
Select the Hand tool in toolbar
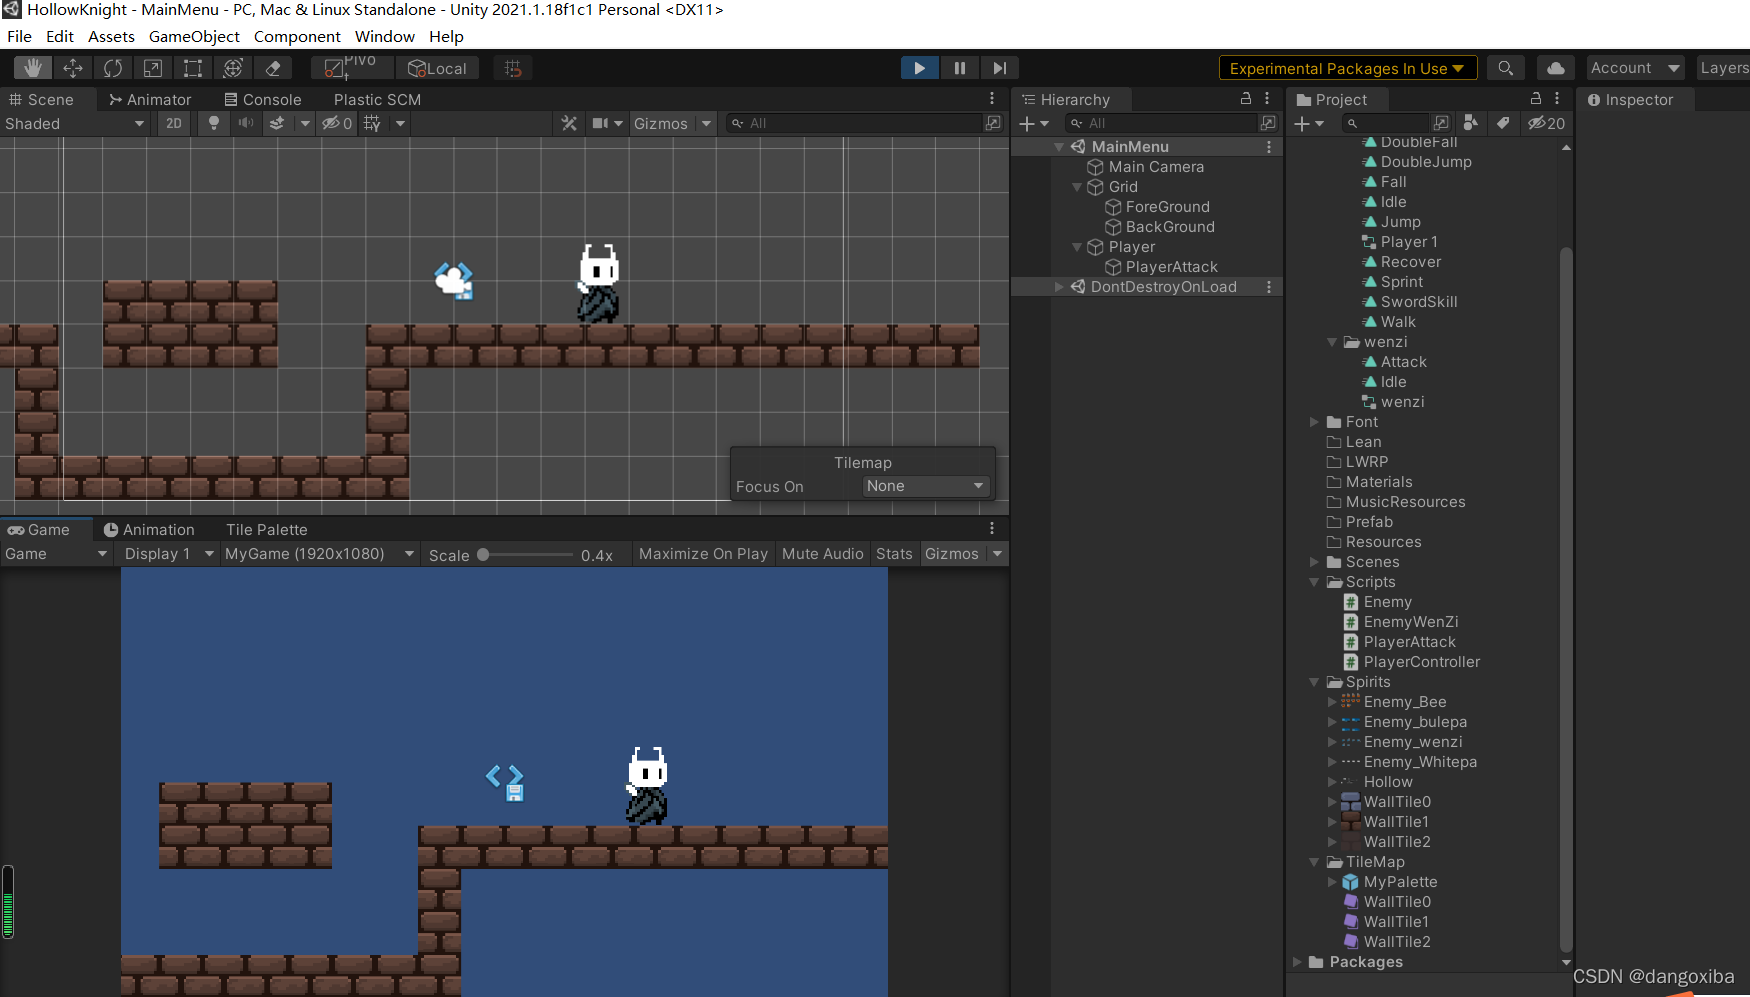coord(33,68)
